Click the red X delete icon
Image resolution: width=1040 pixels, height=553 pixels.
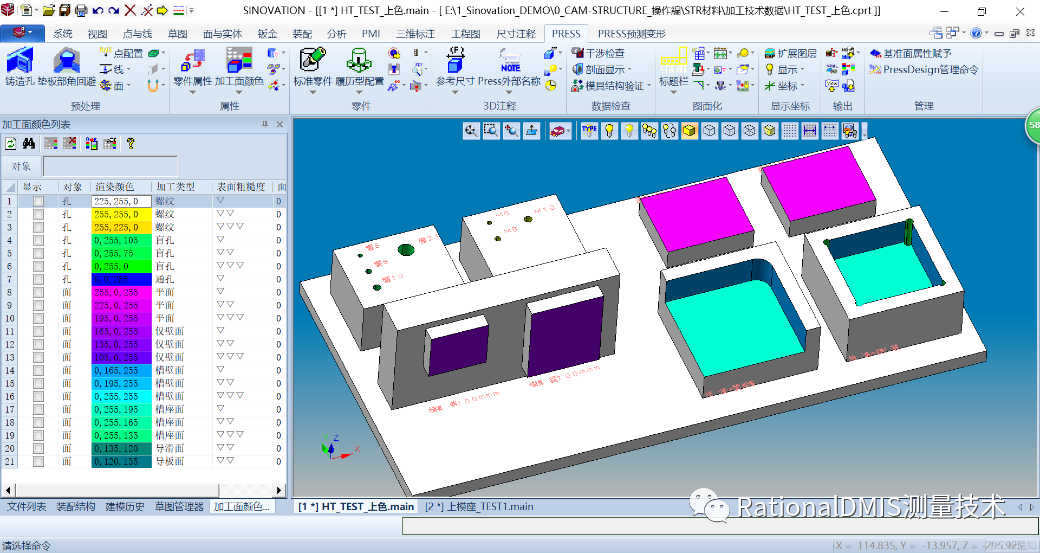pos(130,11)
